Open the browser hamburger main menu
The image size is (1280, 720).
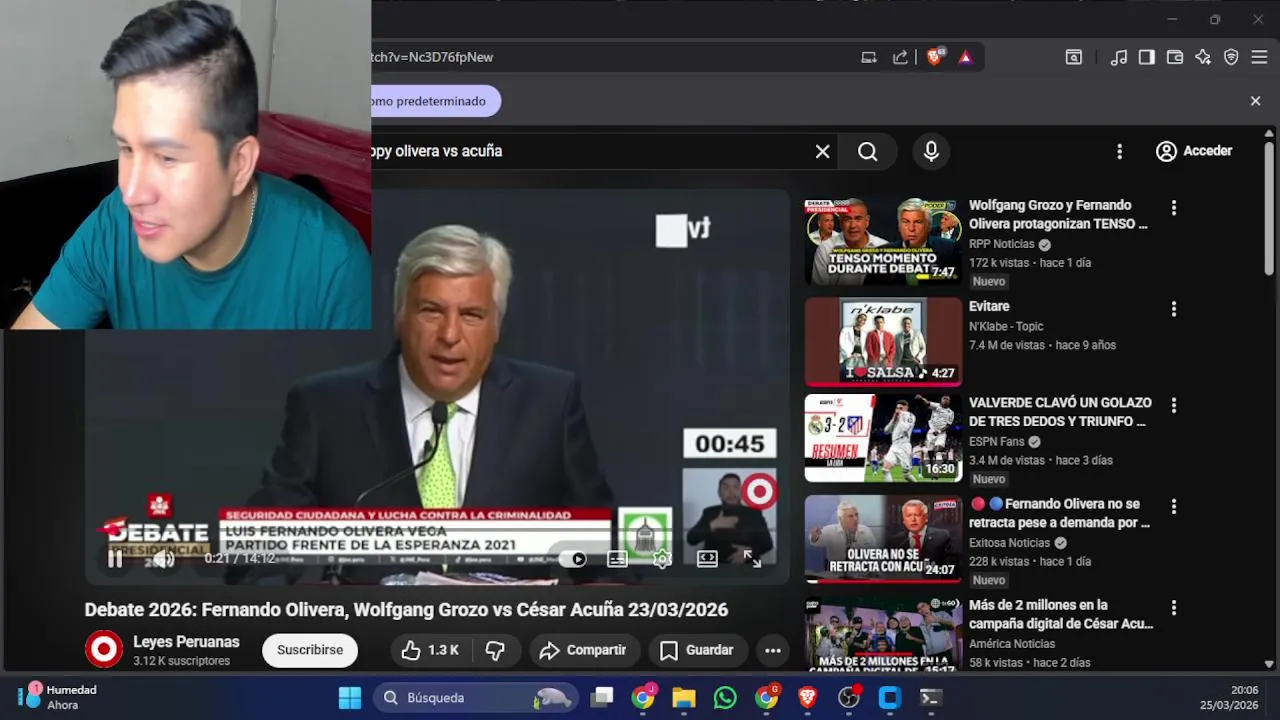click(x=1259, y=57)
